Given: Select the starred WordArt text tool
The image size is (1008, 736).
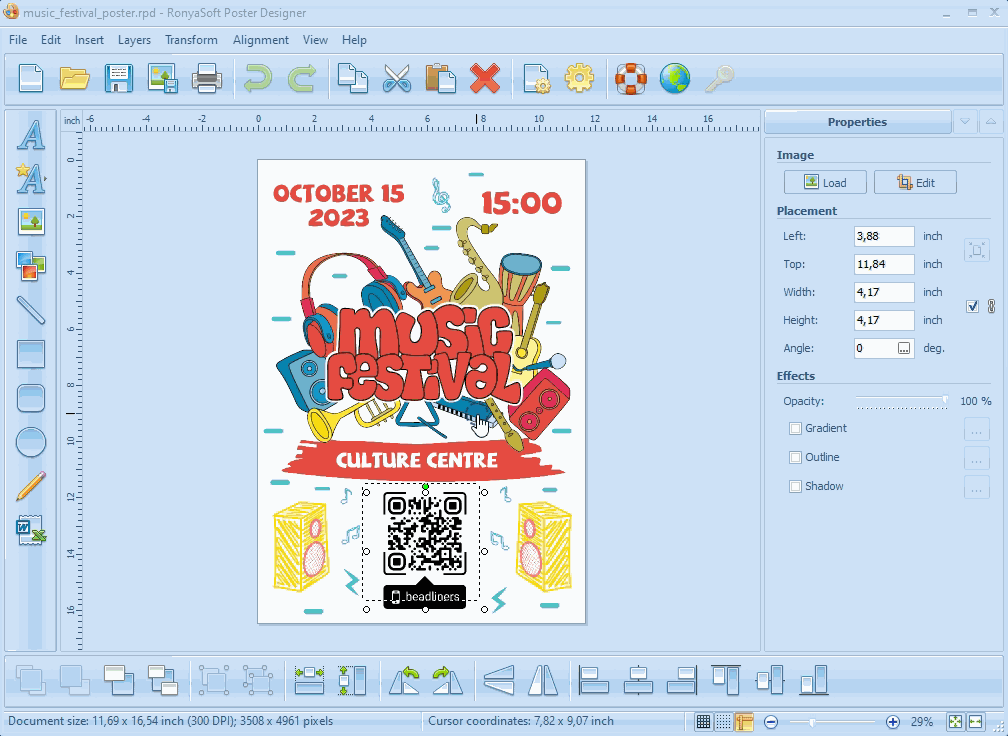Looking at the screenshot, I should (x=31, y=179).
